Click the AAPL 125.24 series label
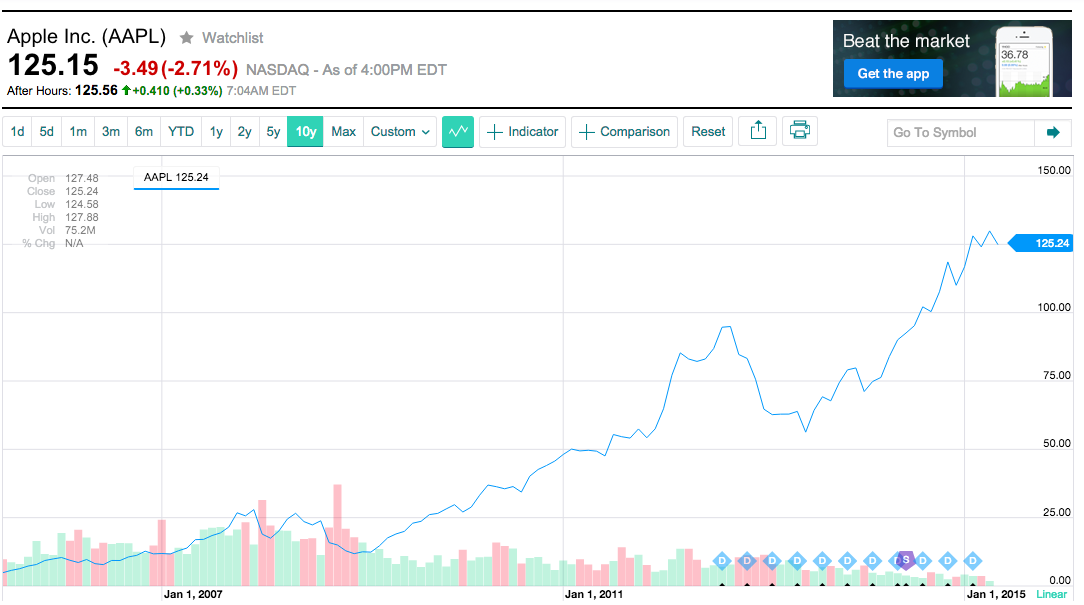Viewport: 1084px width, 605px height. coord(176,178)
